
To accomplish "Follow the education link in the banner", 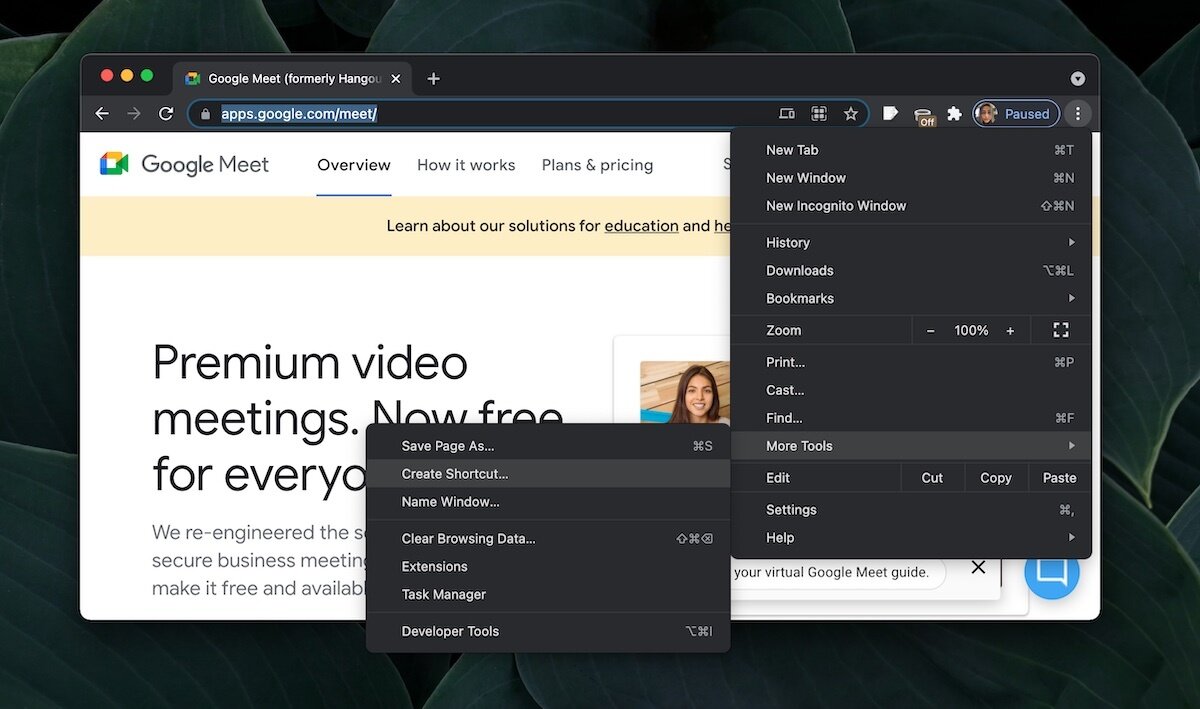I will point(641,225).
